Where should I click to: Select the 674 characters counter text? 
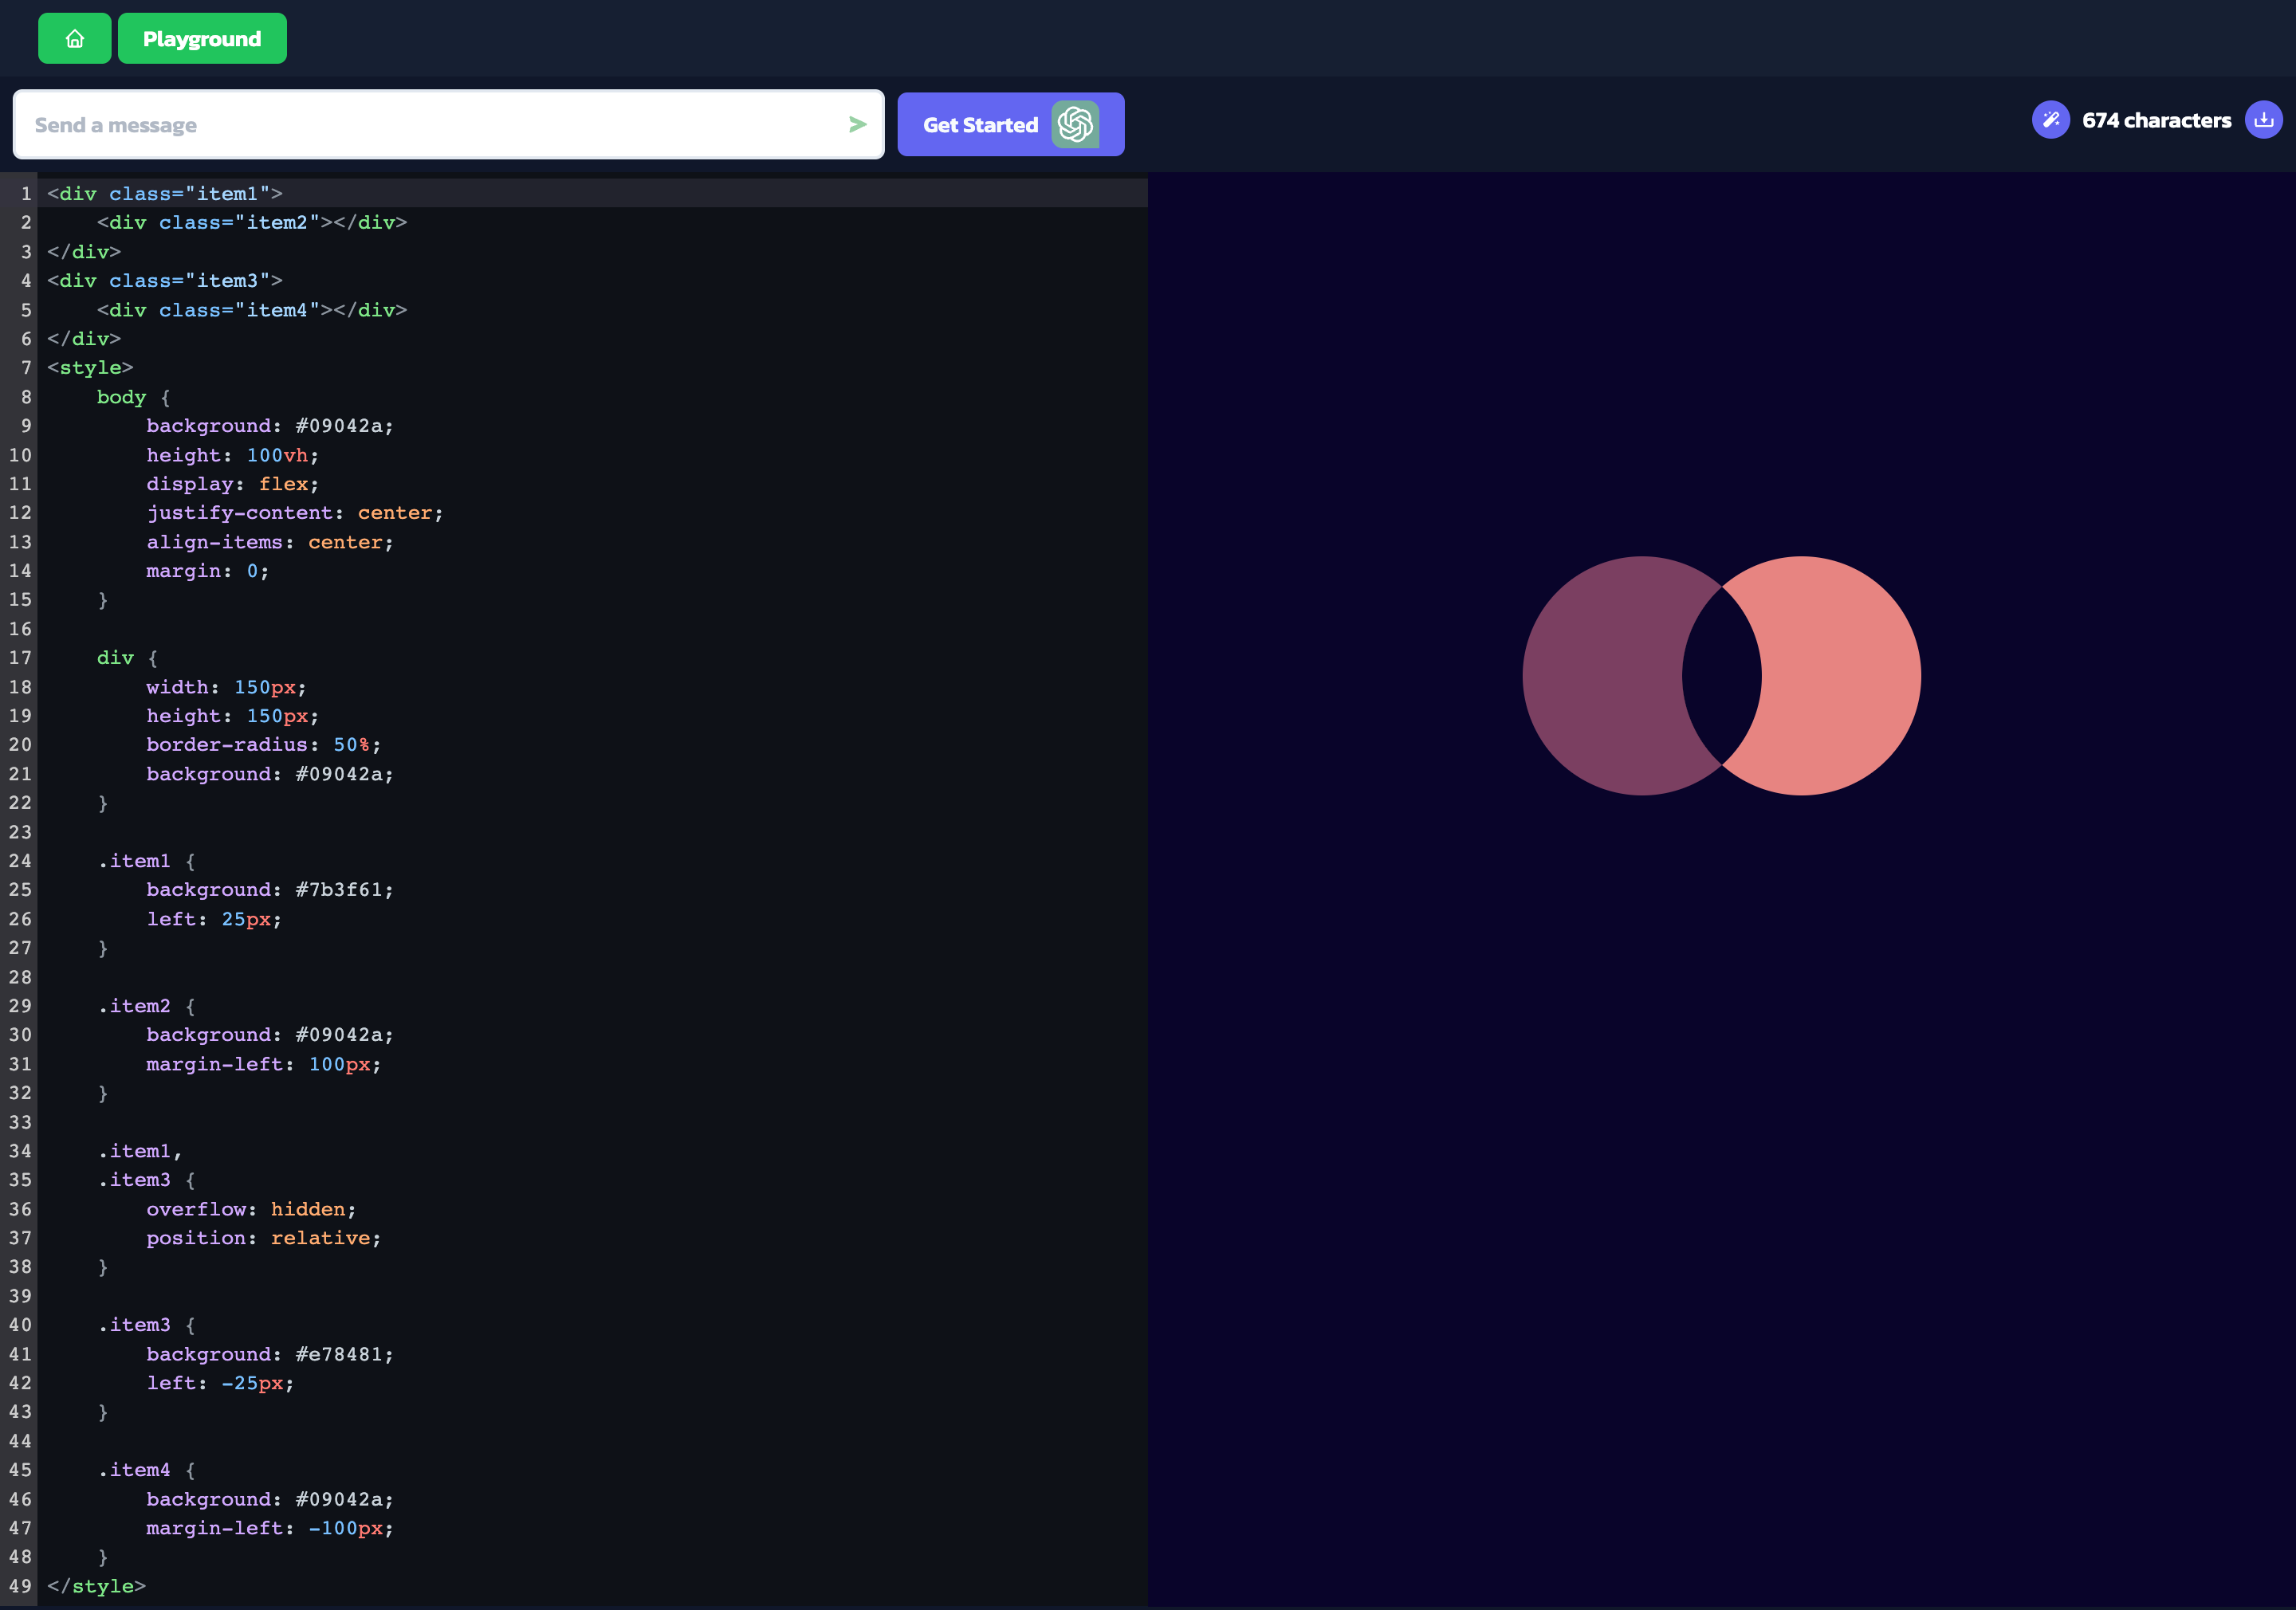coord(2156,120)
